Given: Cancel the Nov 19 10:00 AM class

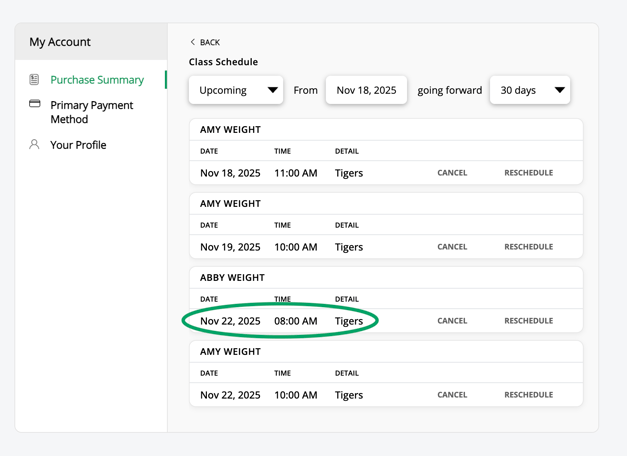Looking at the screenshot, I should click(452, 247).
